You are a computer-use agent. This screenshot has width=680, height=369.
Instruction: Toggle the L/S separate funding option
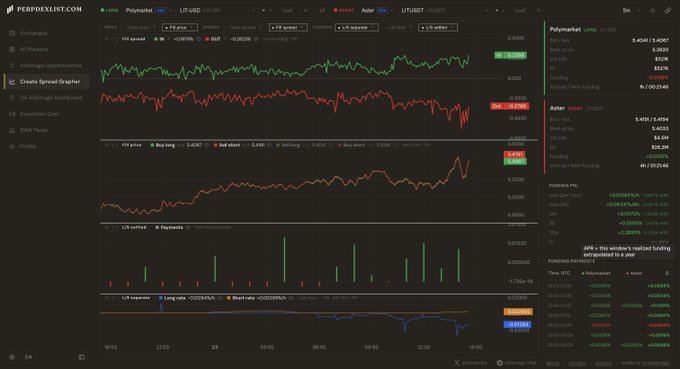(356, 27)
